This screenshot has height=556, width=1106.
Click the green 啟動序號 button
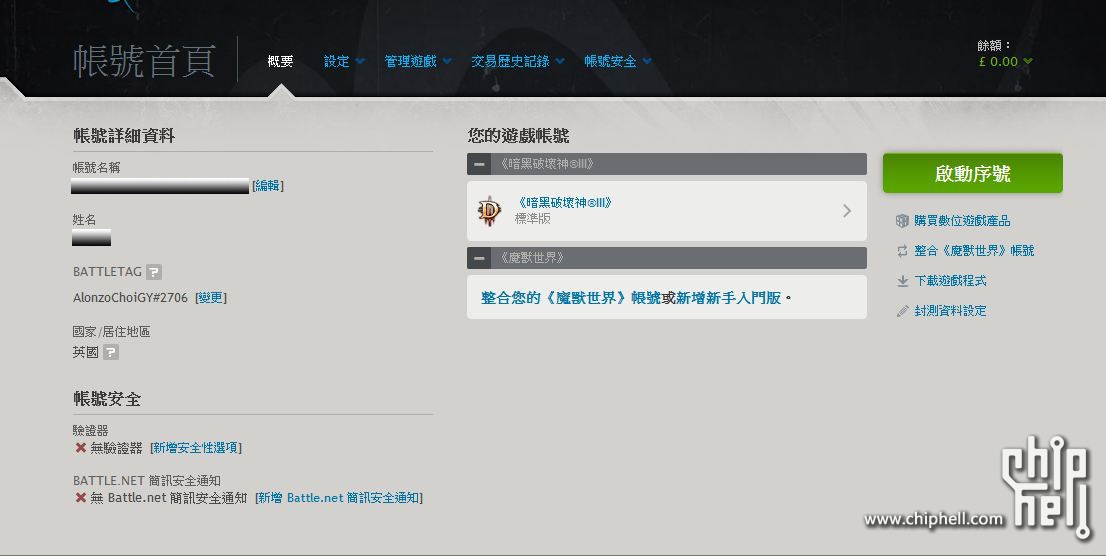(973, 173)
